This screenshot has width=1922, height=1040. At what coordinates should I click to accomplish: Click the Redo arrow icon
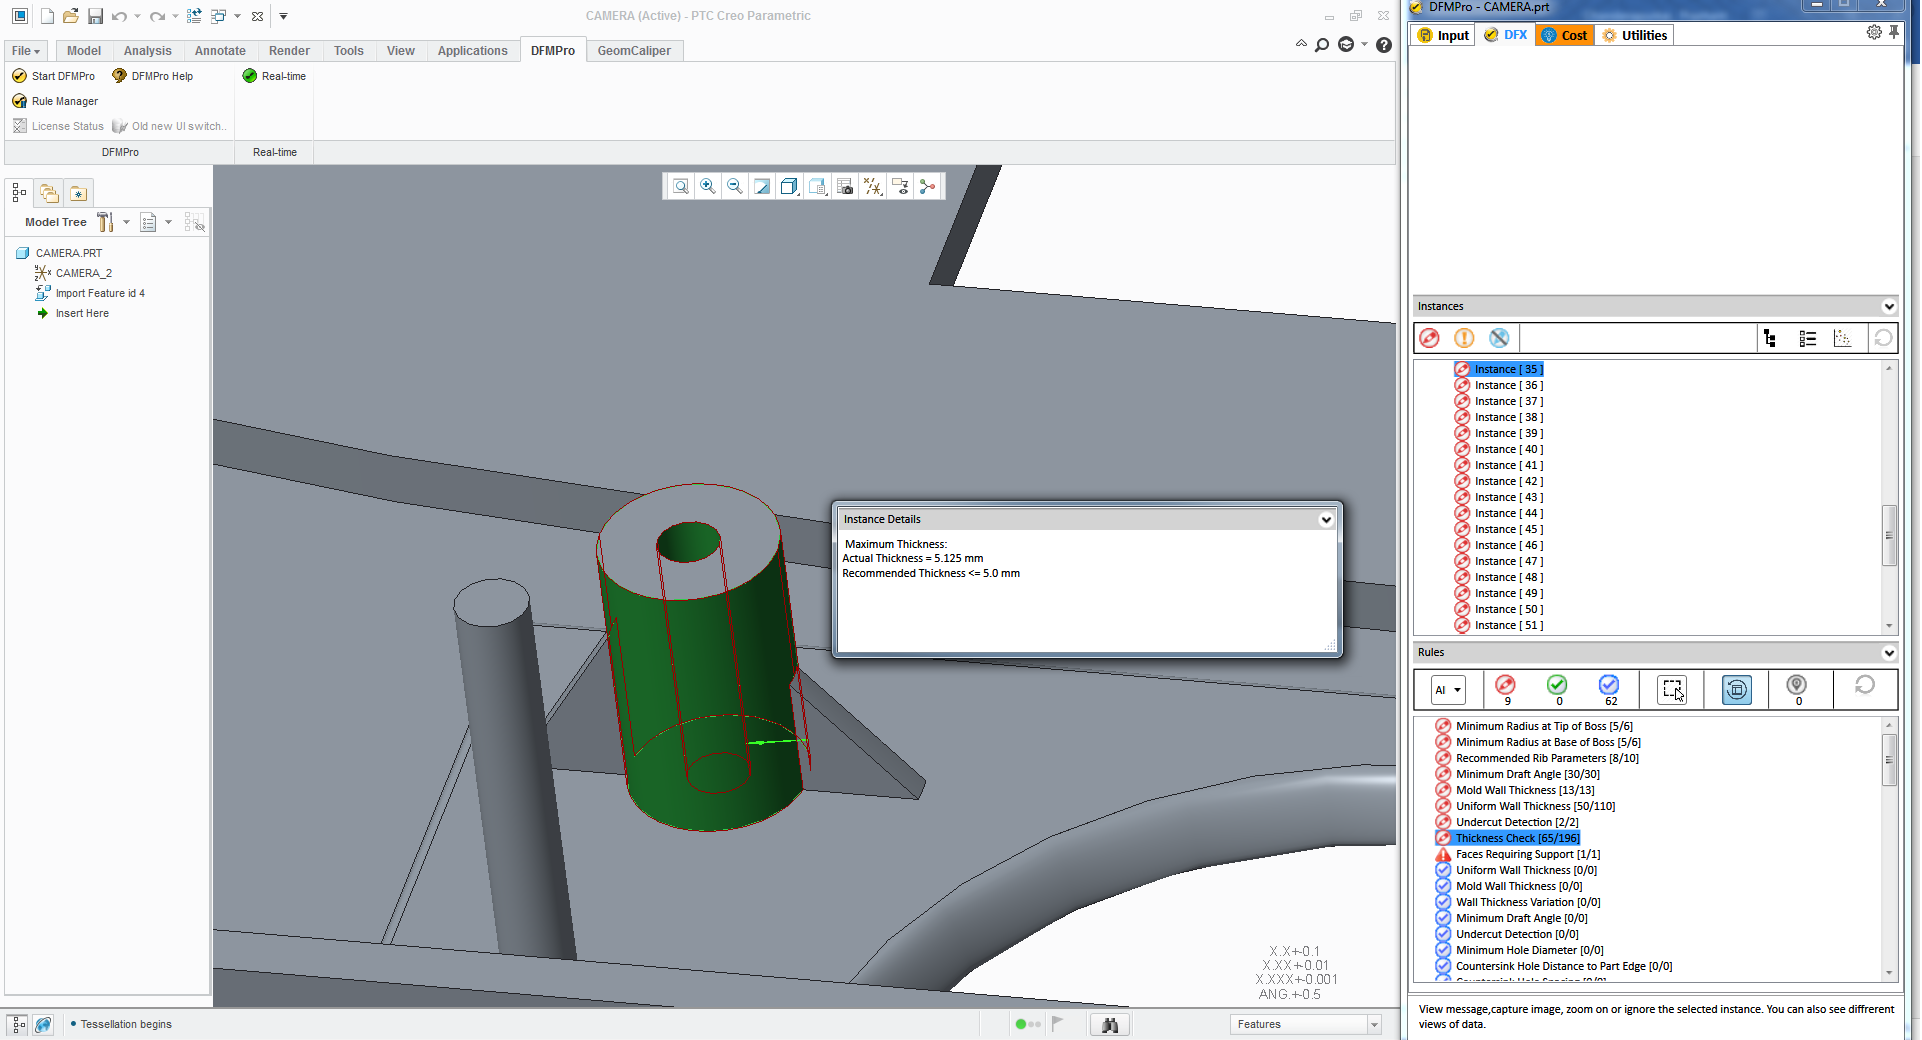coord(157,16)
